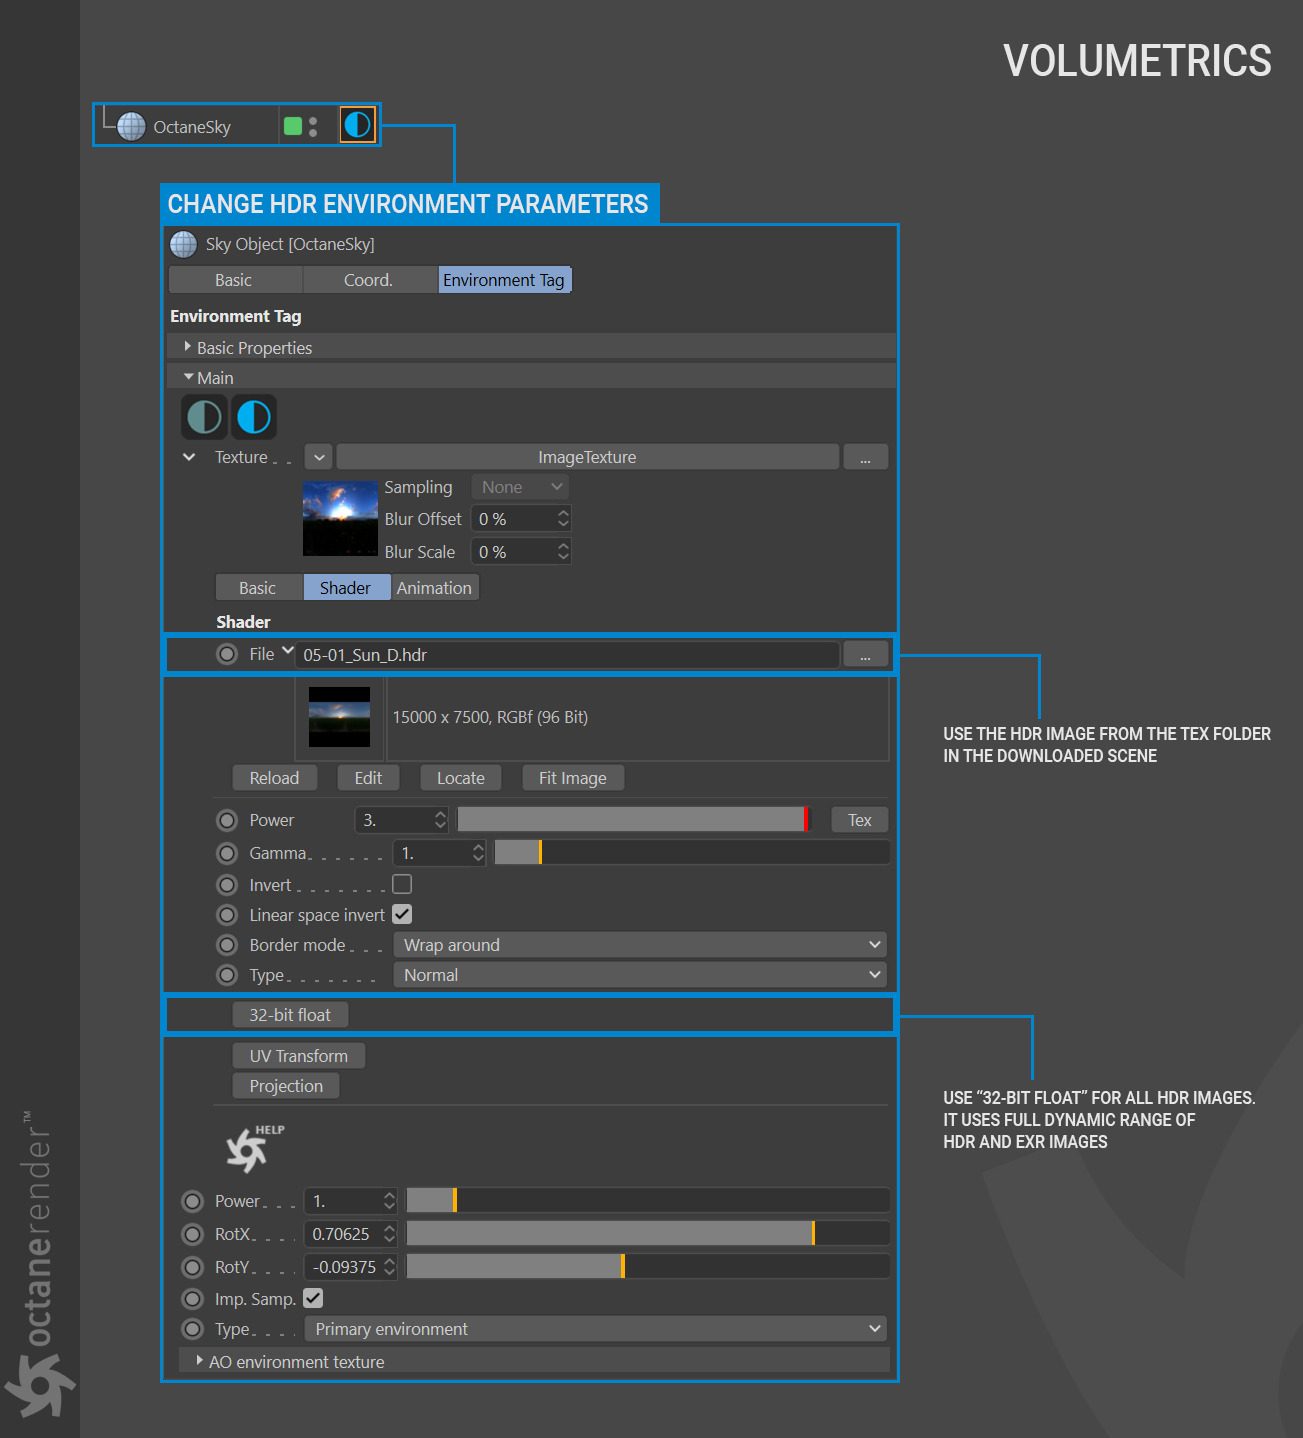This screenshot has width=1303, height=1438.
Task: Click the Sky Object globe icon in header
Action: point(184,244)
